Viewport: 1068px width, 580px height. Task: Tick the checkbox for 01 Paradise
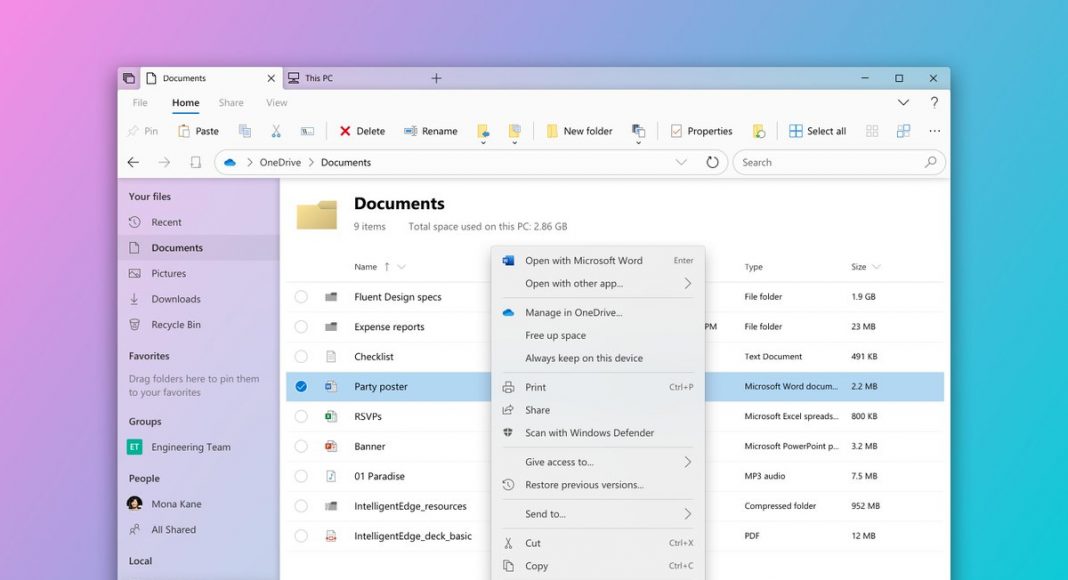[x=301, y=477]
